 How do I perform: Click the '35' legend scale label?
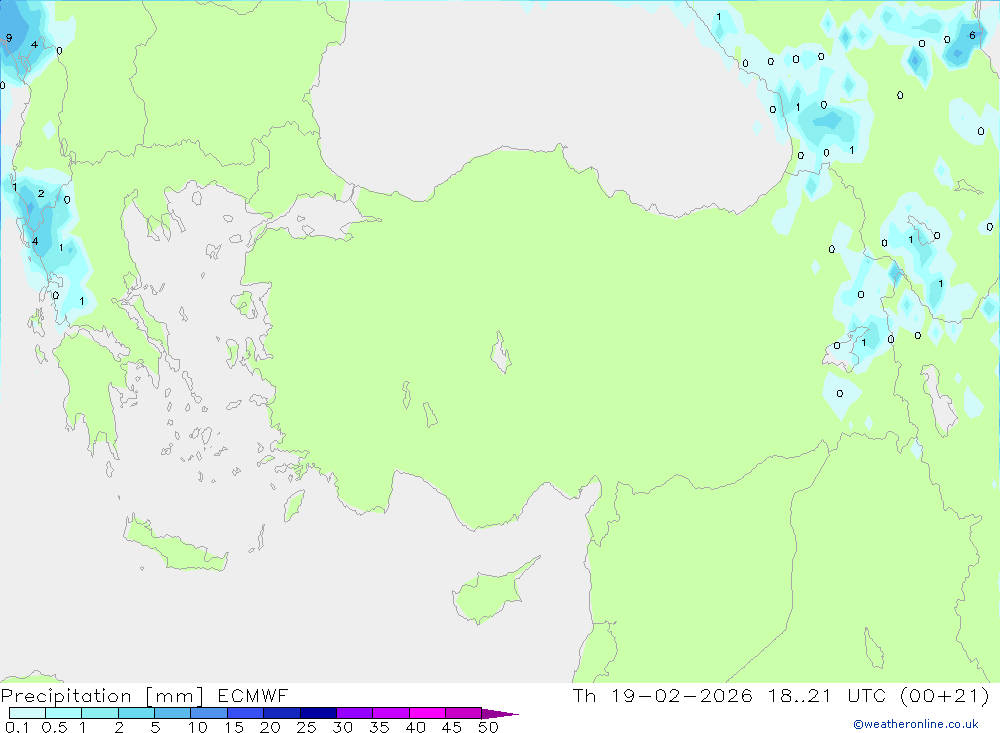[x=379, y=727]
